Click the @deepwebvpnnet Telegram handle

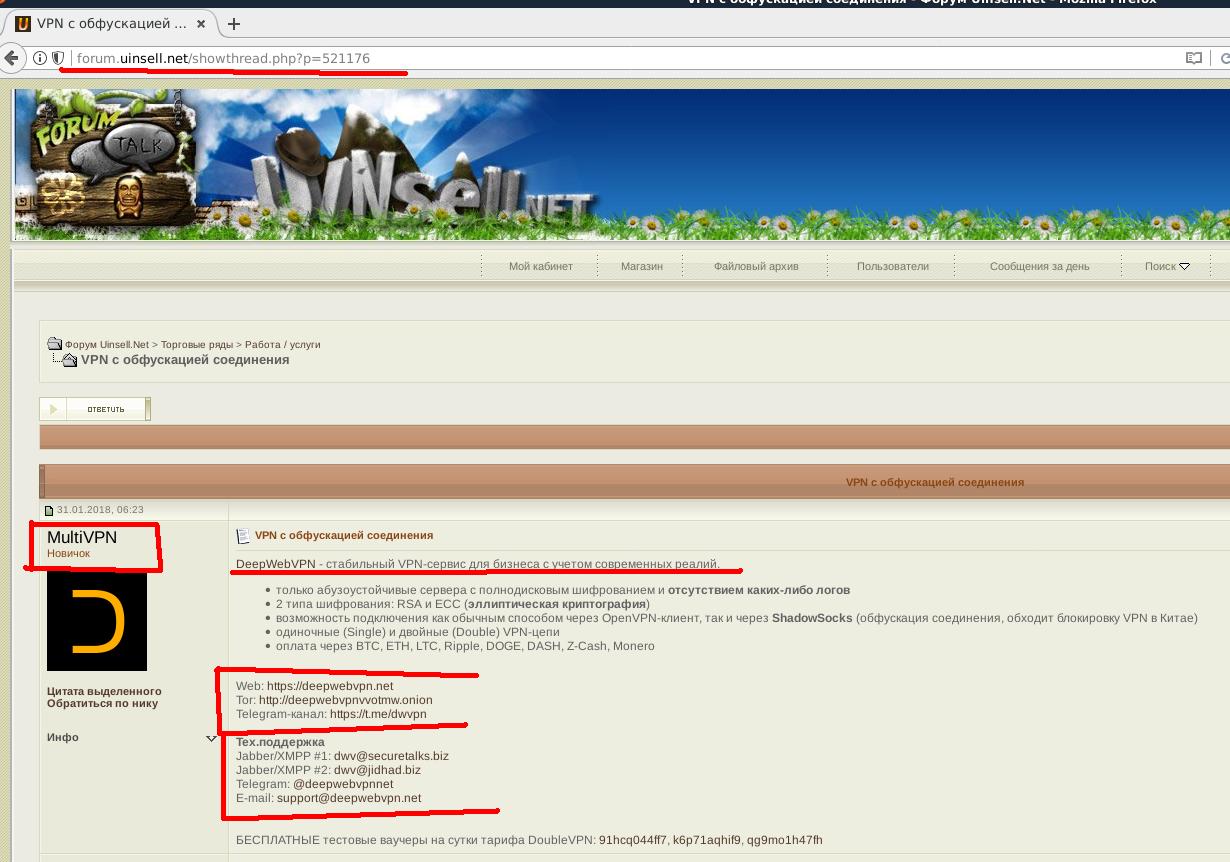[343, 784]
